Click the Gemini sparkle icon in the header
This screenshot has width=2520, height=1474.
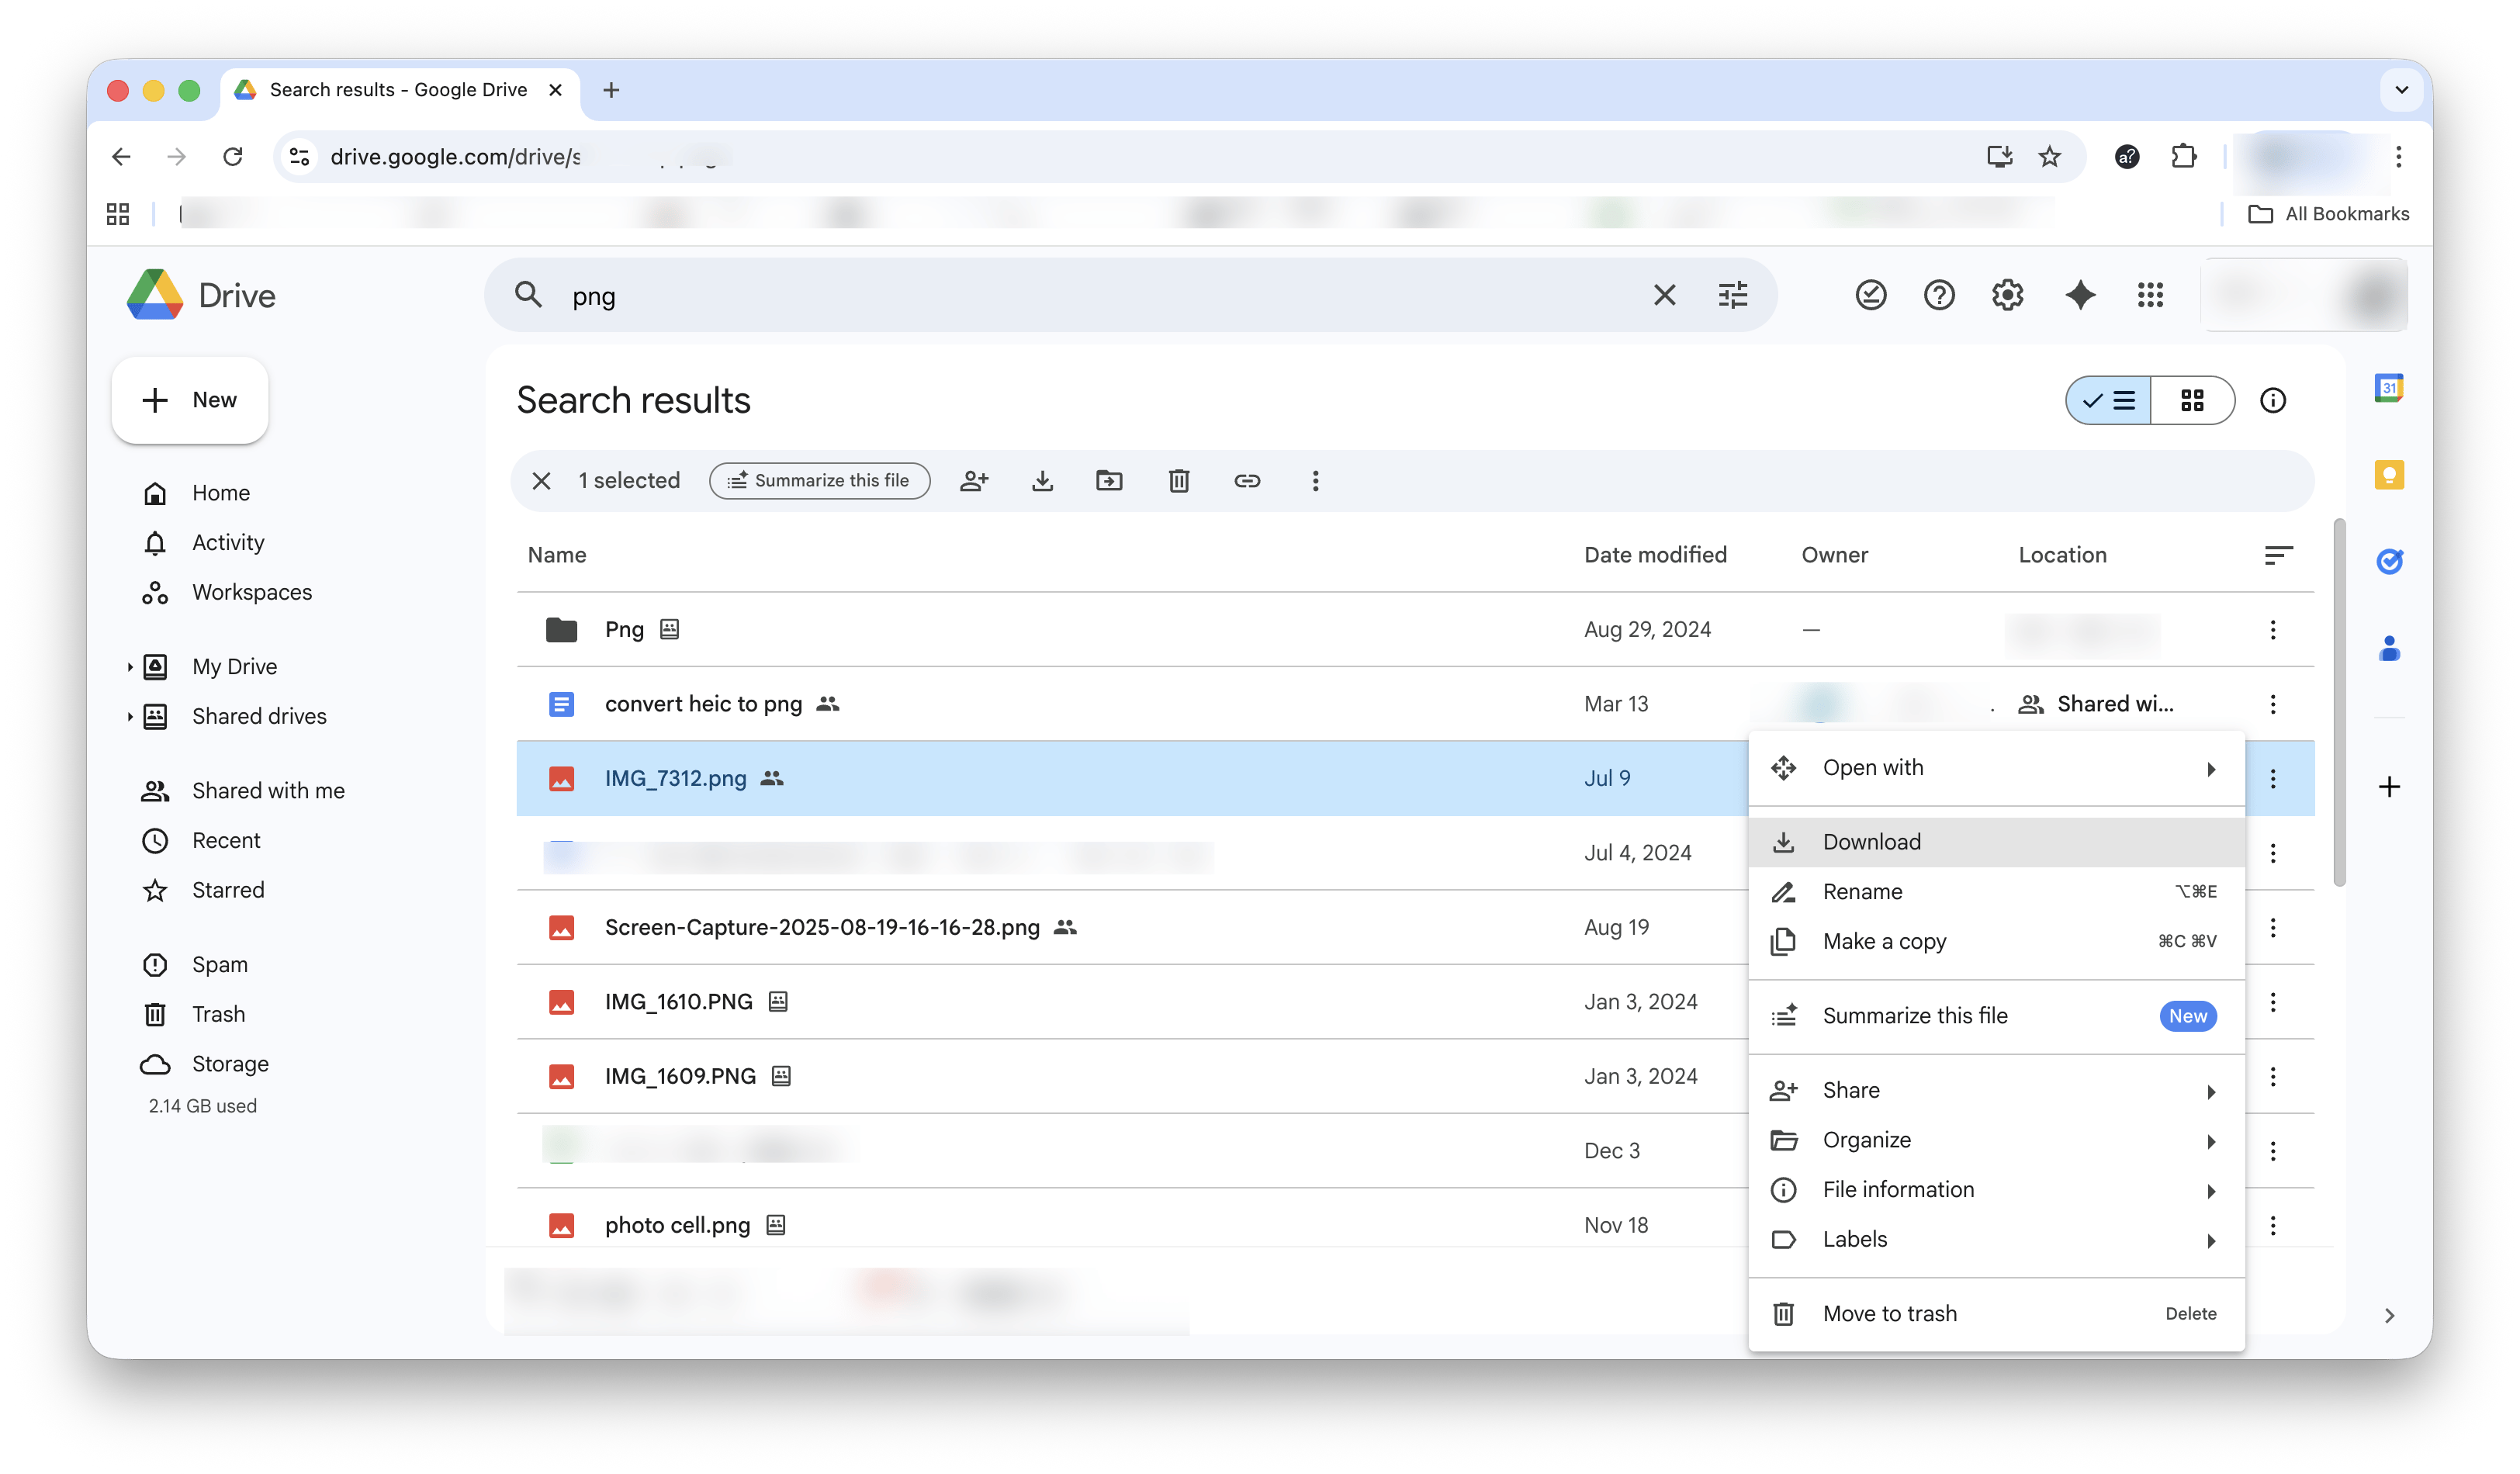pyautogui.click(x=2080, y=295)
